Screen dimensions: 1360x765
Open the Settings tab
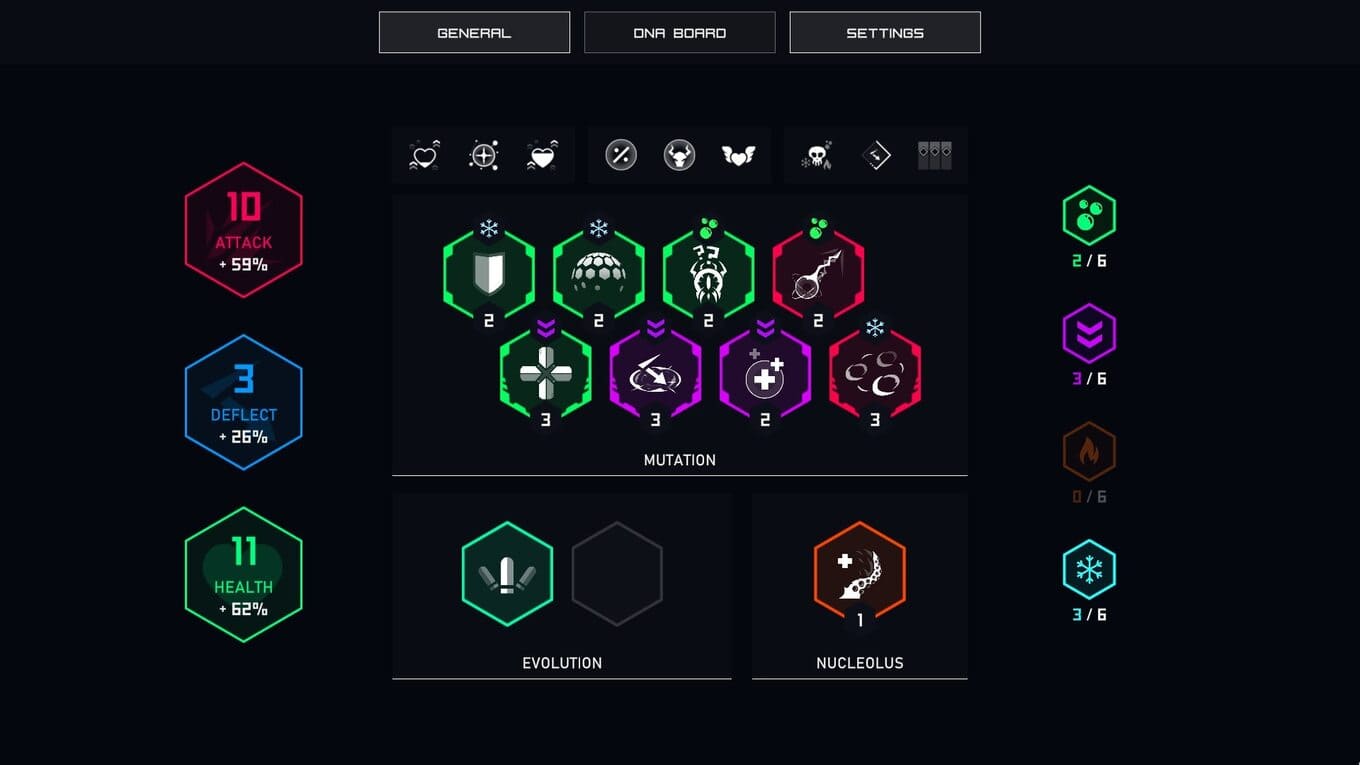(x=885, y=32)
